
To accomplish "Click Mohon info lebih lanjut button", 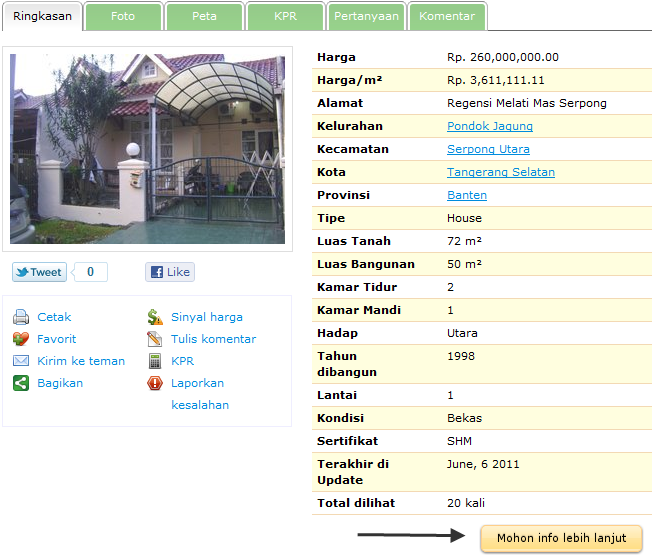I will click(x=561, y=538).
